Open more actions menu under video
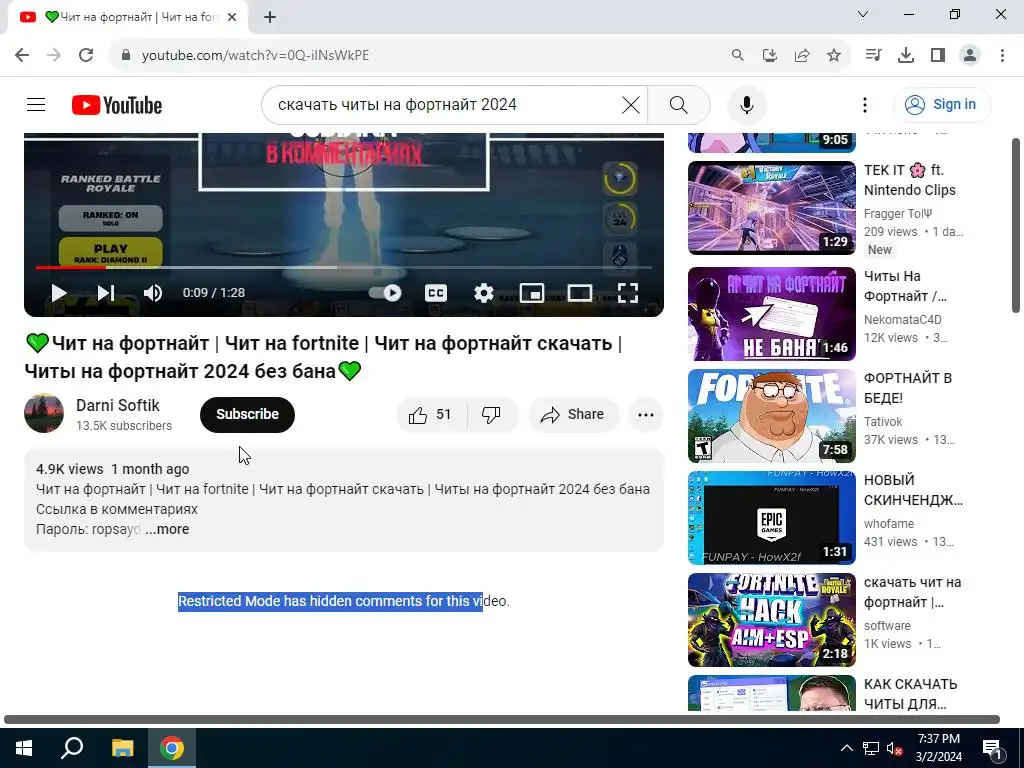1024x768 pixels. tap(645, 415)
